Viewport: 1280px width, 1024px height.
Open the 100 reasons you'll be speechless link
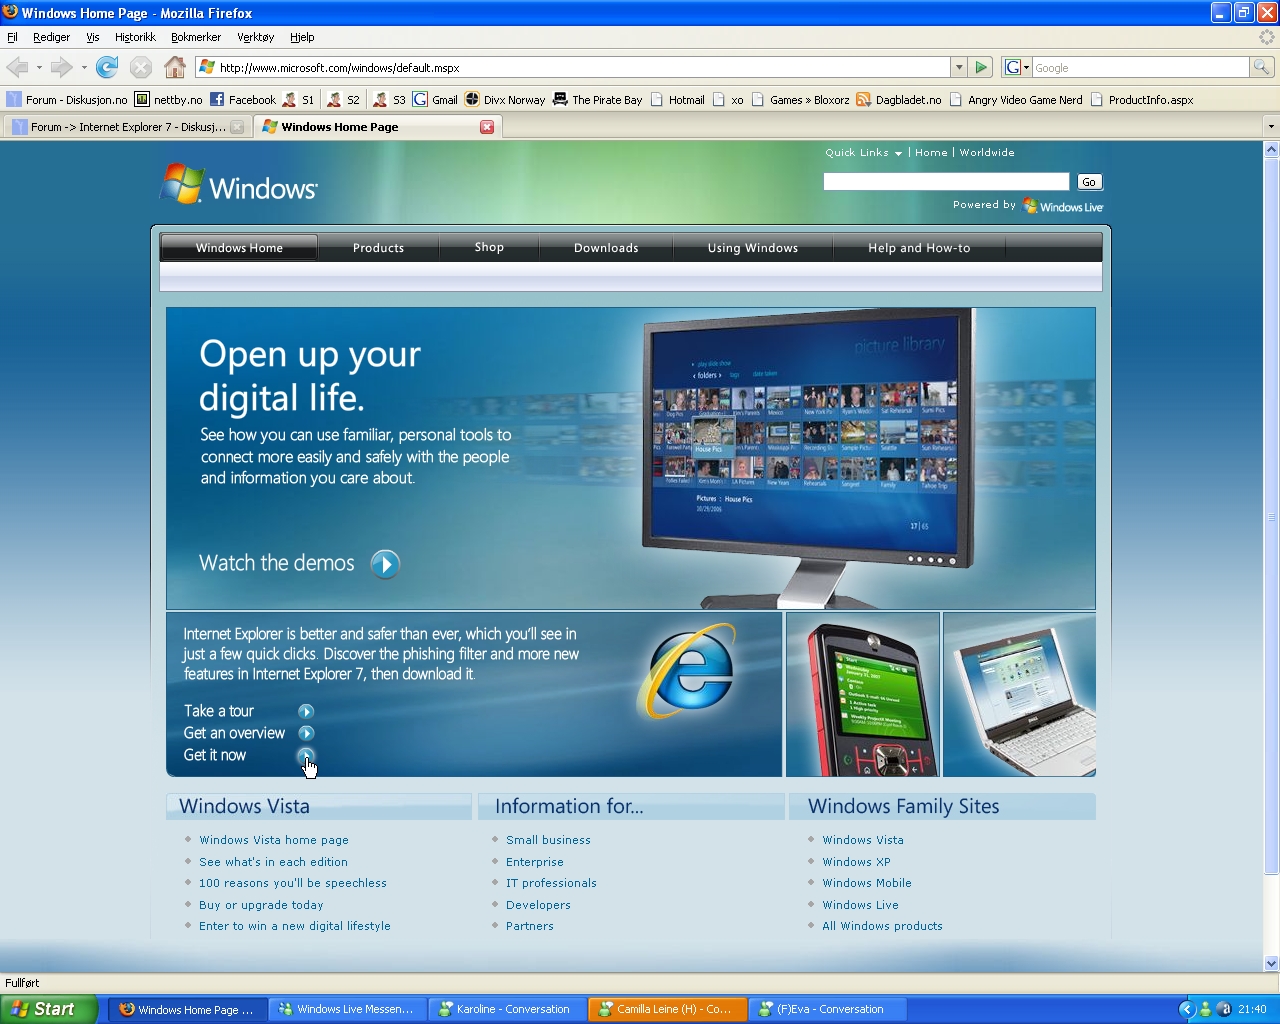click(293, 883)
